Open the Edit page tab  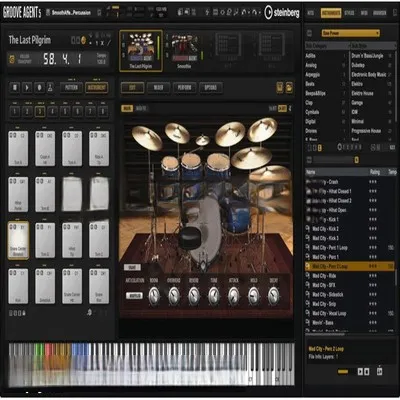[x=132, y=88]
